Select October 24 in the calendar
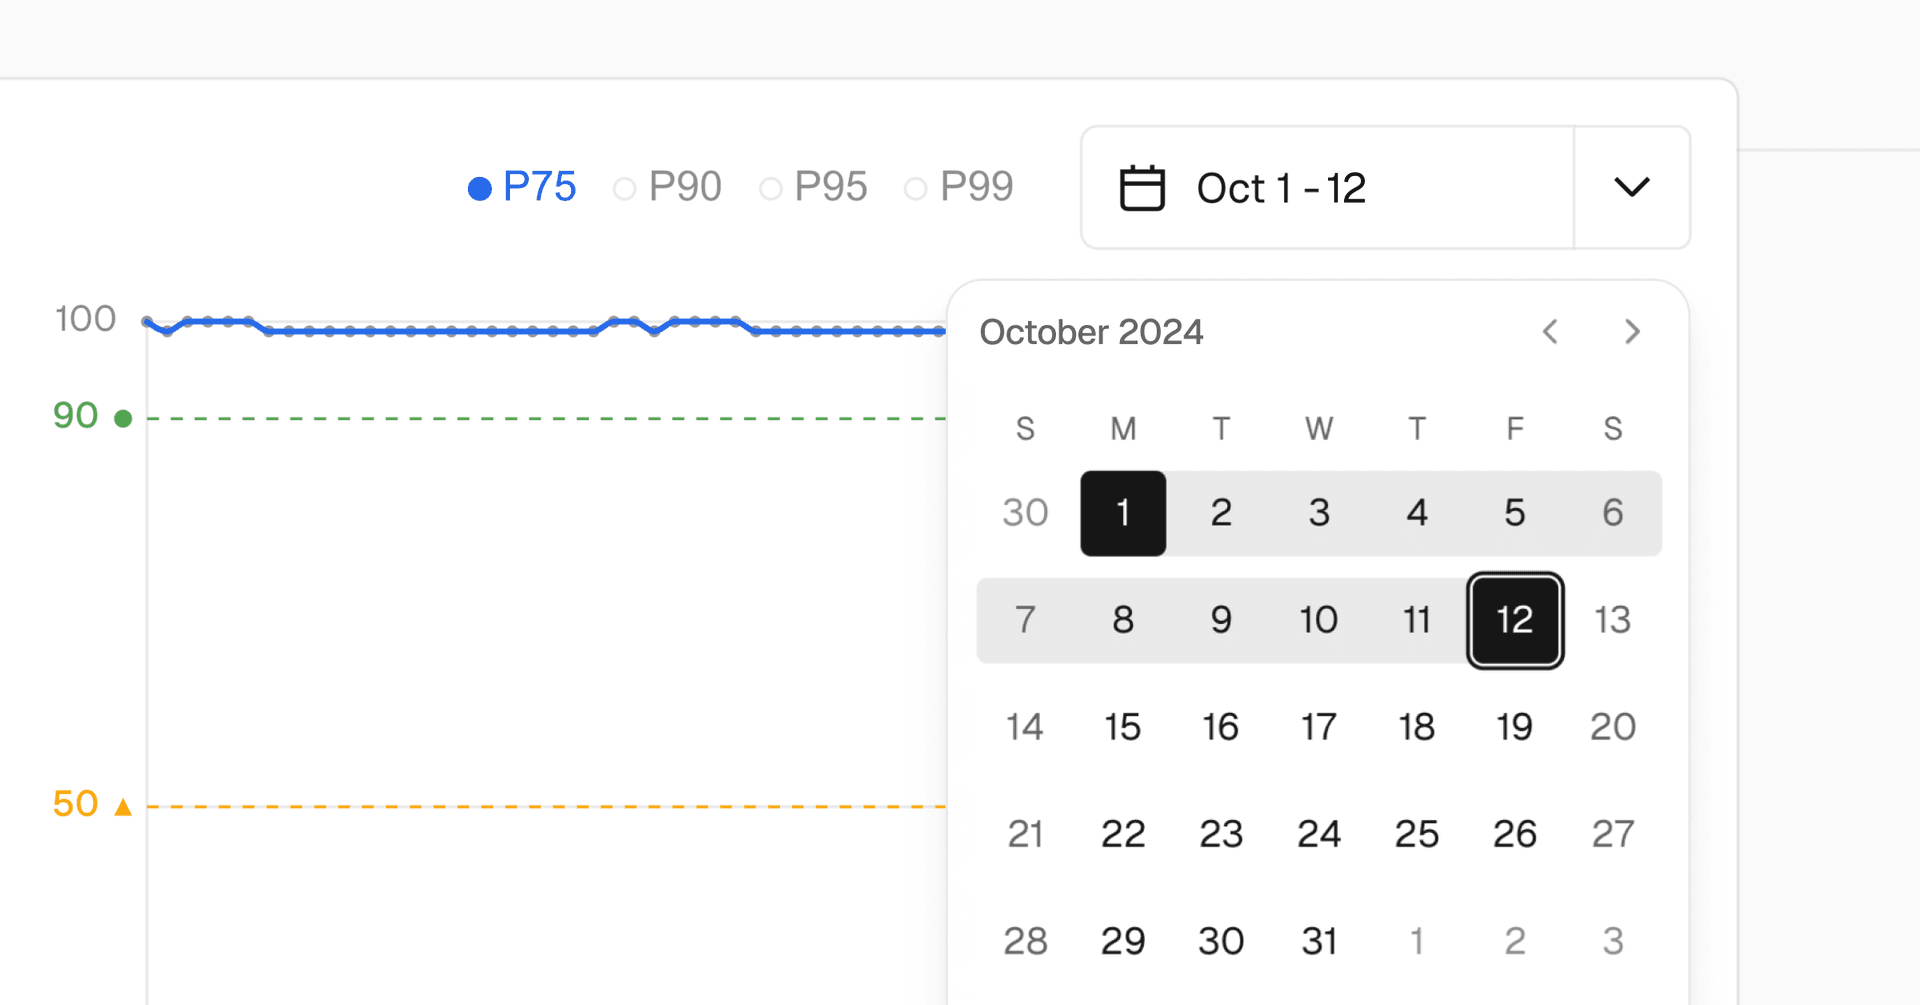 point(1318,834)
